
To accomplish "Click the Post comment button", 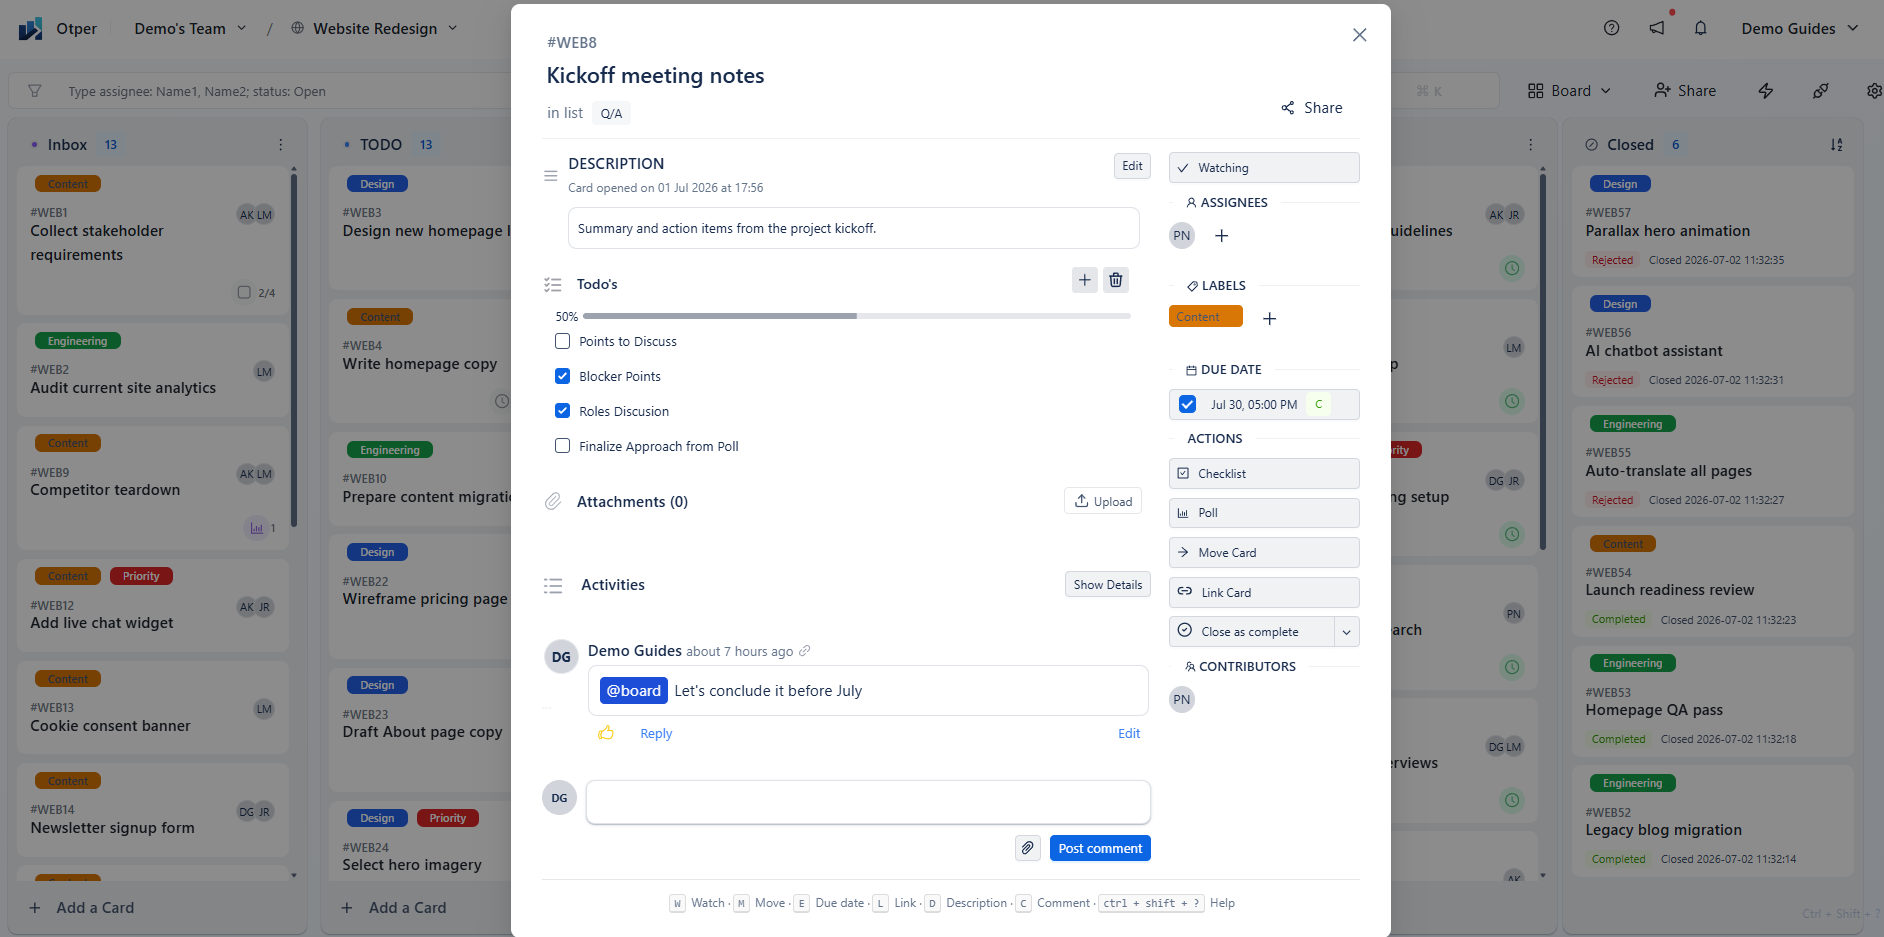I will [x=1100, y=848].
